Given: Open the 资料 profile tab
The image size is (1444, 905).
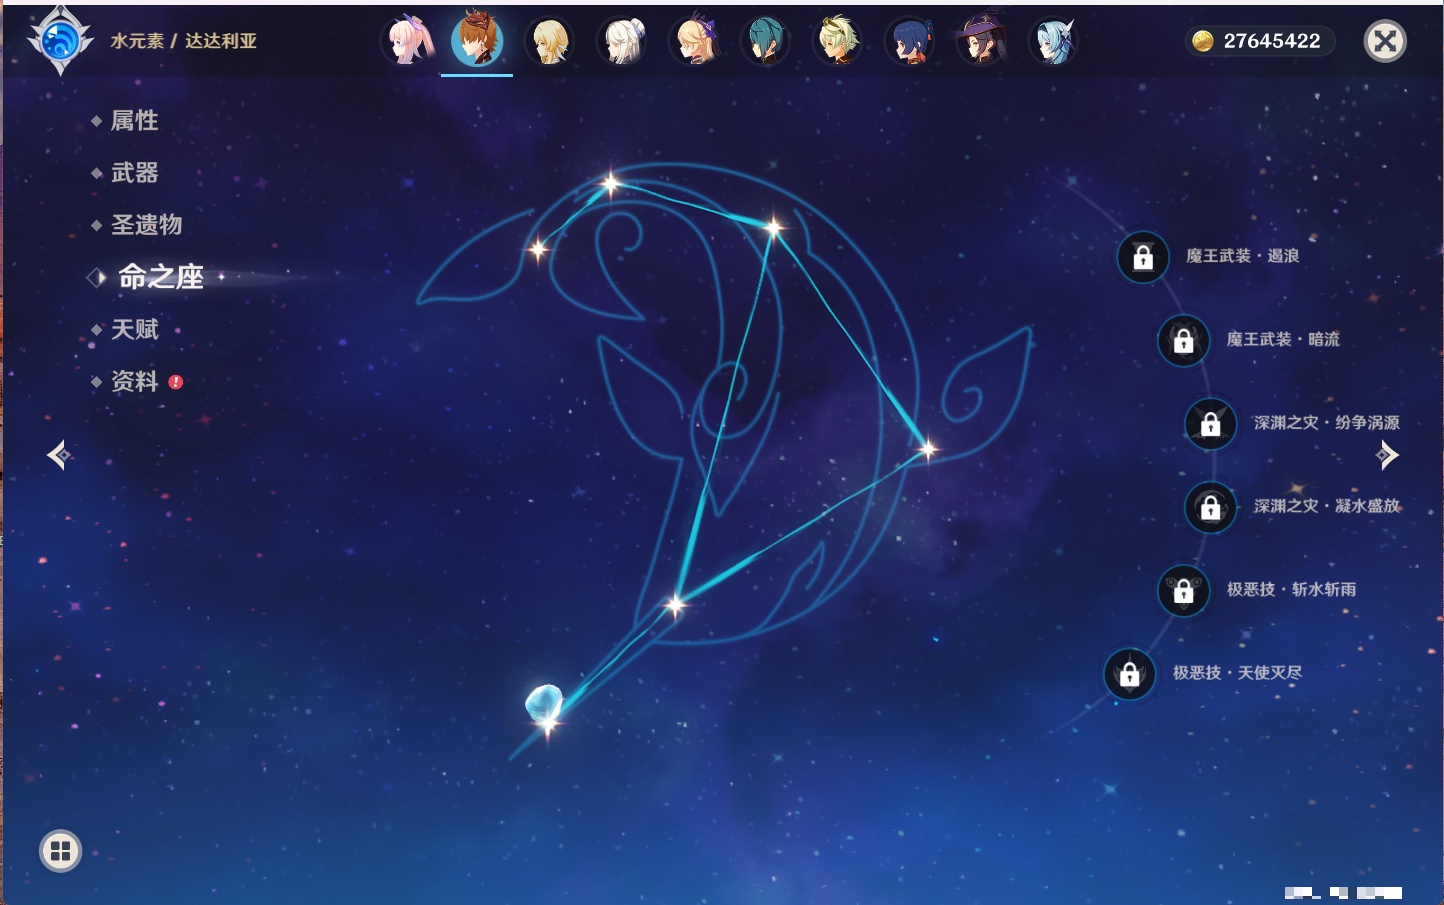Looking at the screenshot, I should pyautogui.click(x=134, y=381).
